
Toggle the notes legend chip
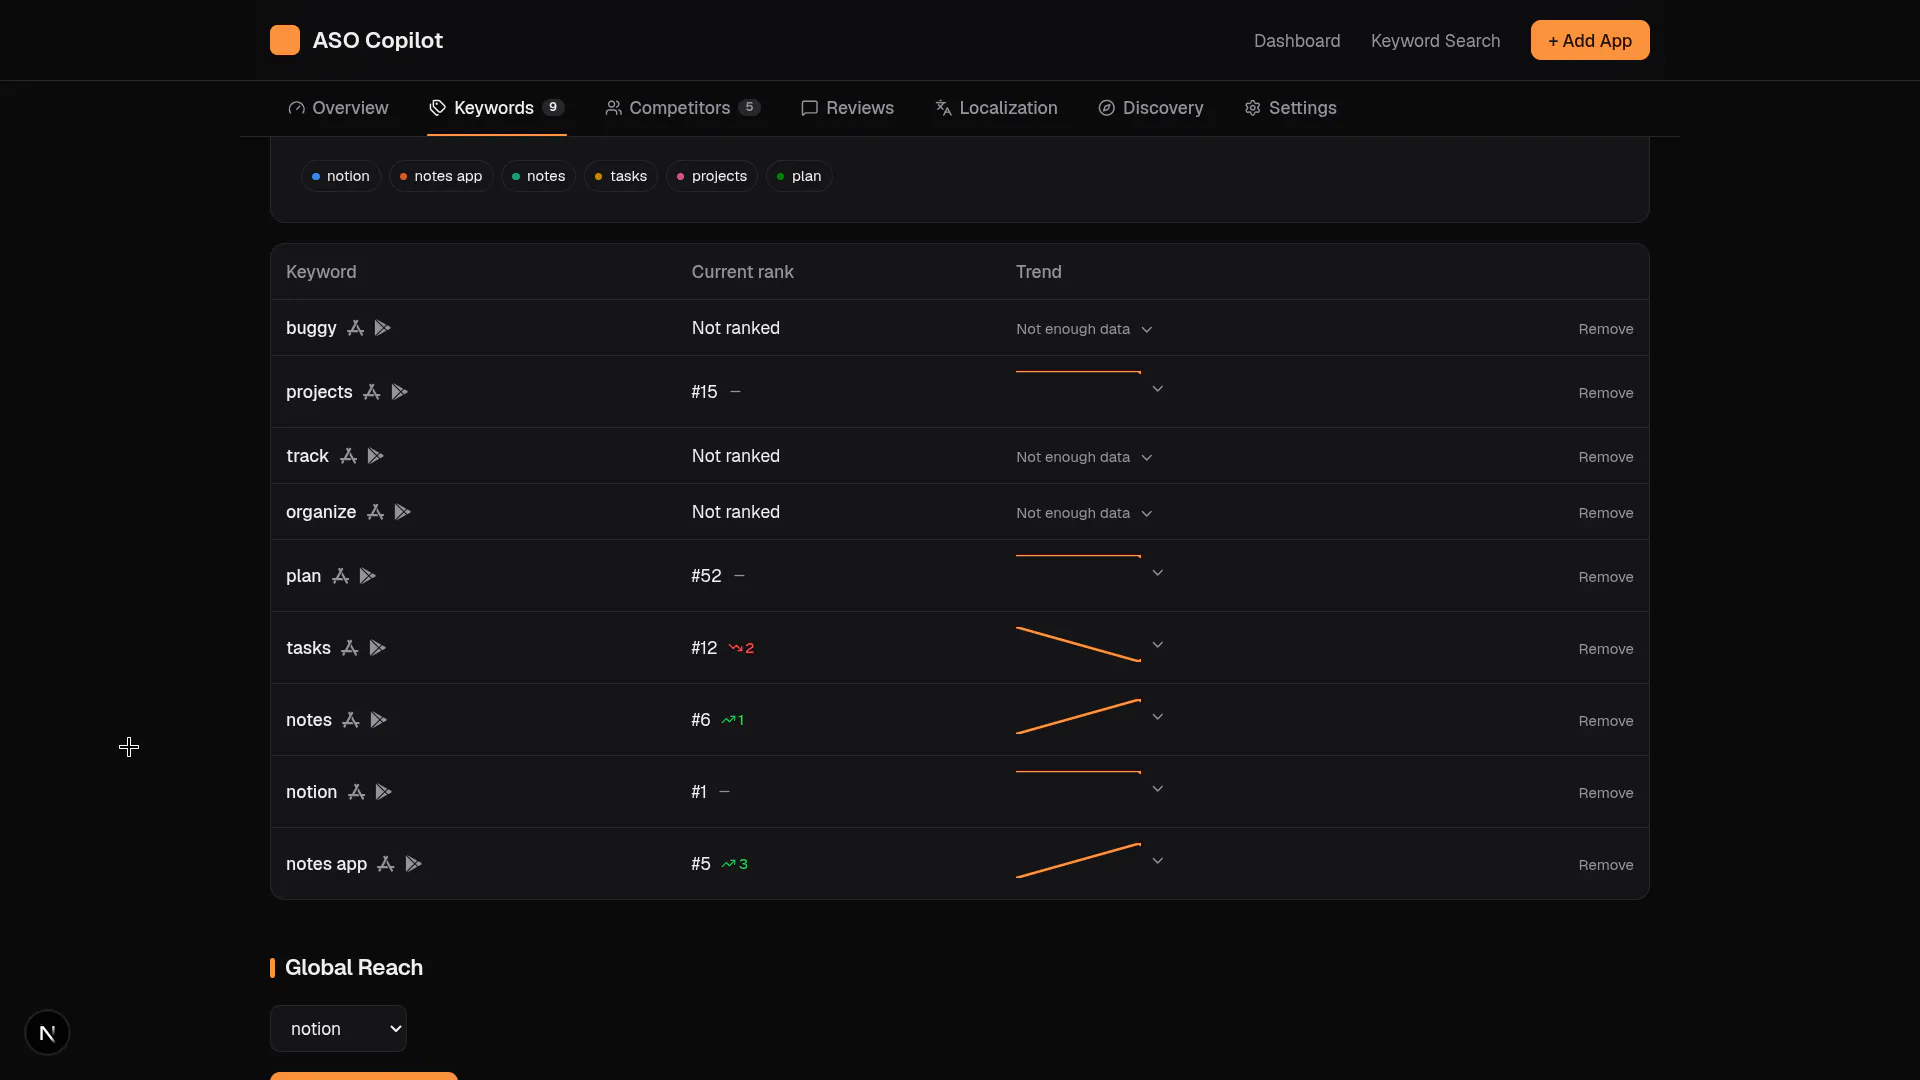(x=539, y=176)
